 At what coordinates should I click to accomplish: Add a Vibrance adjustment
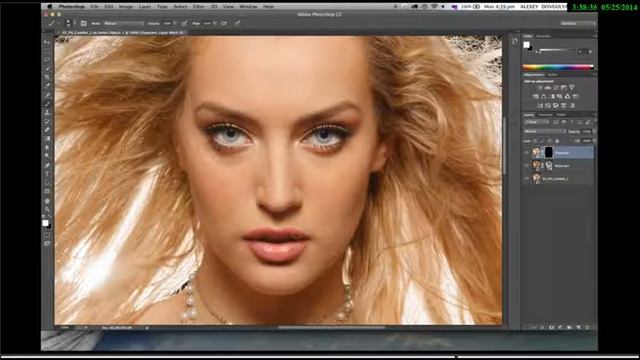coord(572,87)
